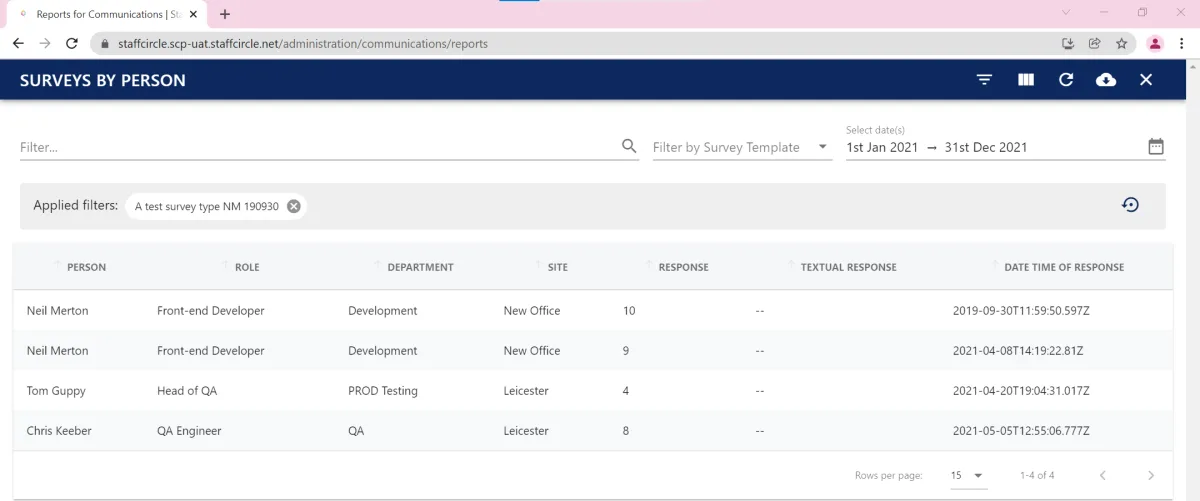Click the response value '8' for Chris Keeber
Screen dimensions: 1200x501
click(626, 431)
